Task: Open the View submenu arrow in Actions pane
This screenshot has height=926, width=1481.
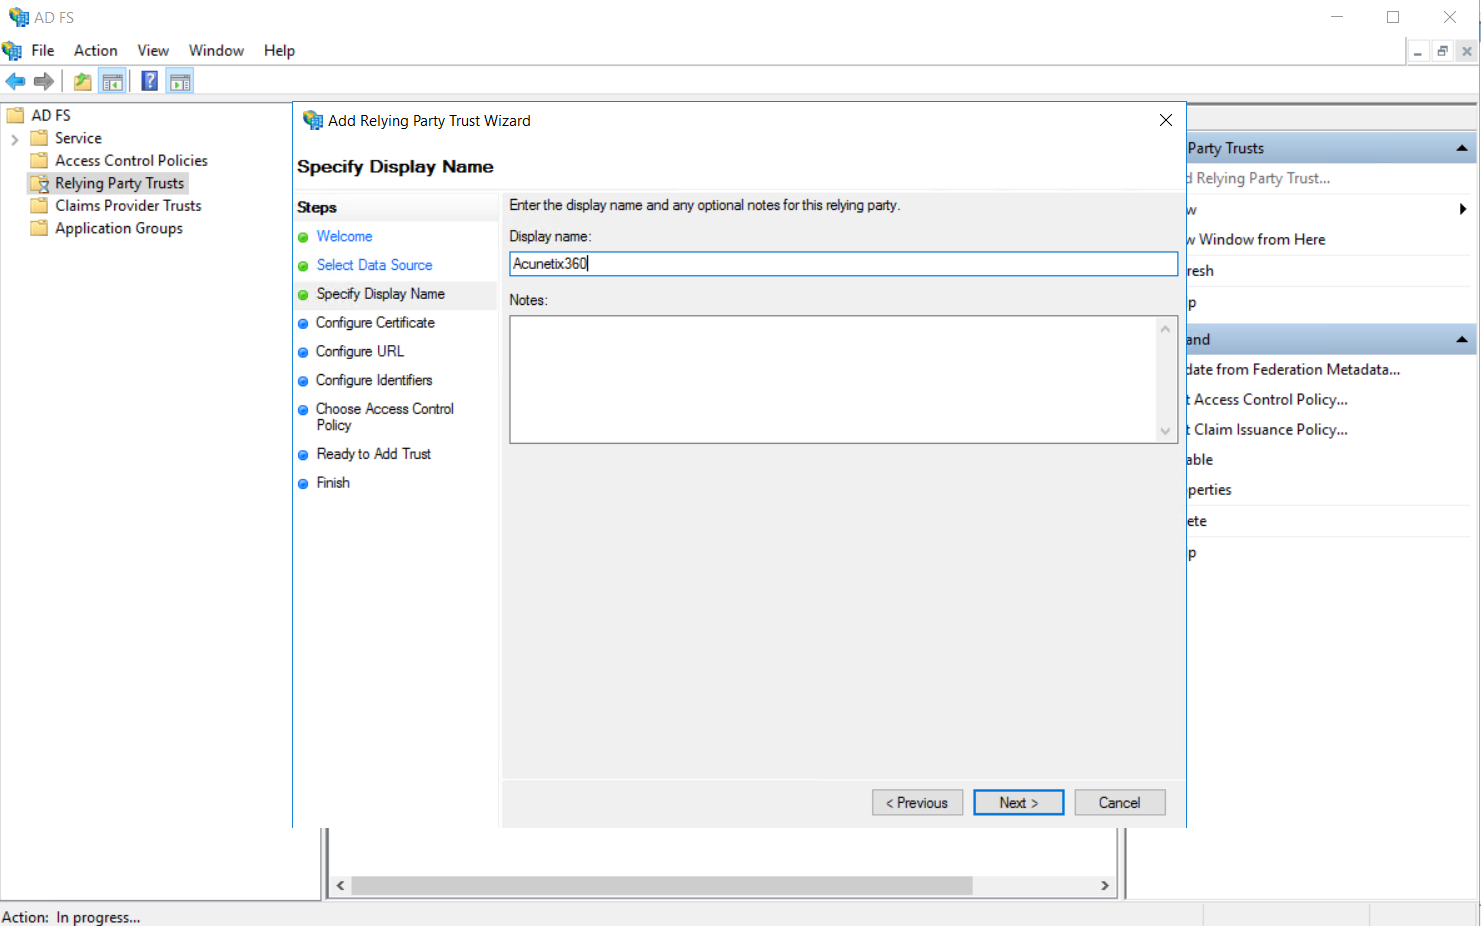Action: tap(1463, 209)
